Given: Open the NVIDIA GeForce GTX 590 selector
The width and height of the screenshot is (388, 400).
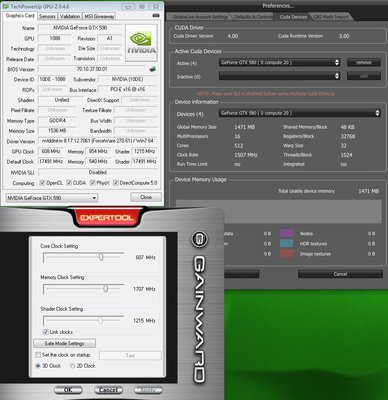Looking at the screenshot, I should pos(52,198).
